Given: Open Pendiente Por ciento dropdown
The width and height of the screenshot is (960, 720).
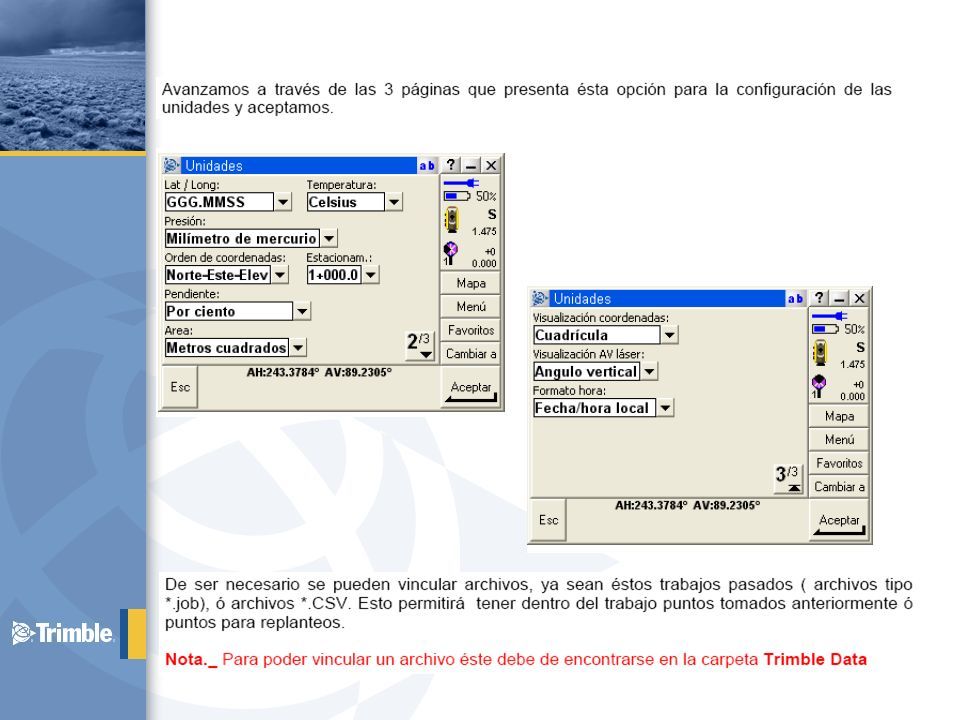Looking at the screenshot, I should (302, 311).
